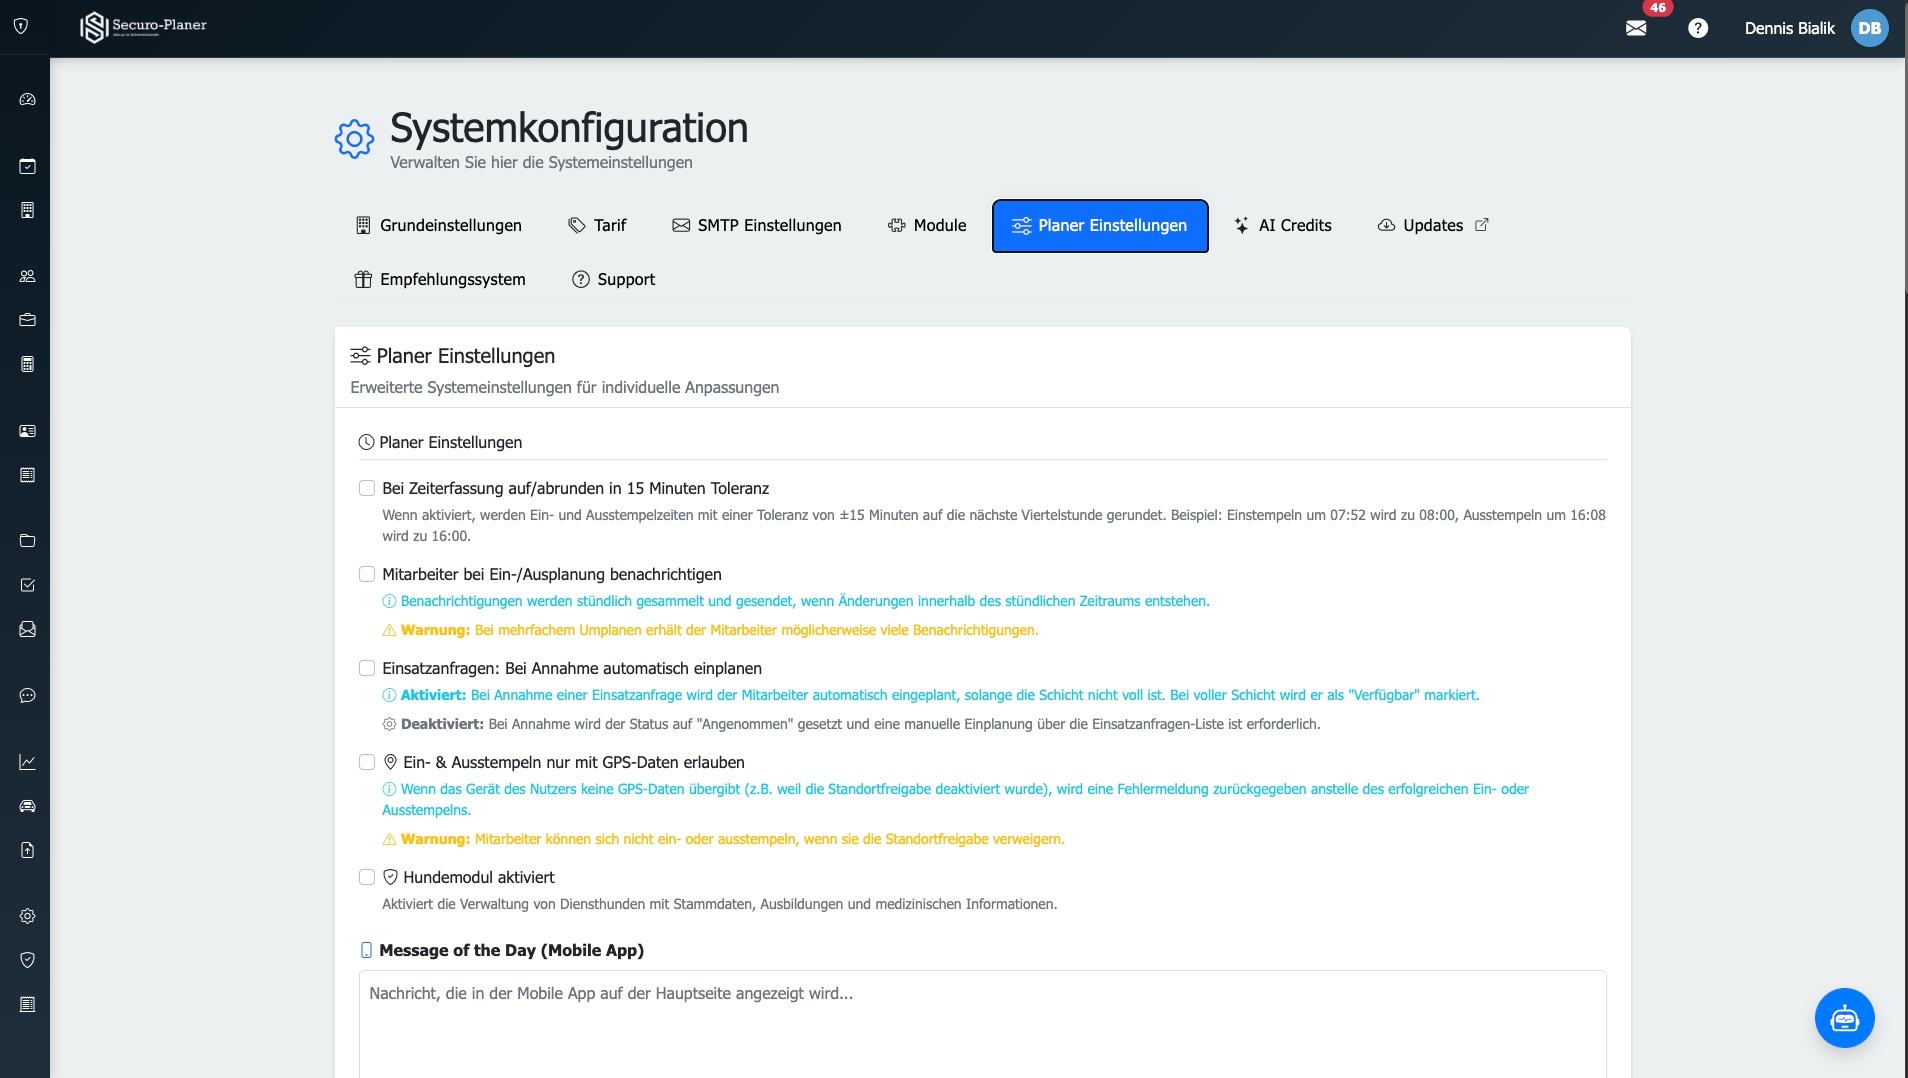
Task: Open the Support tab
Action: coord(614,280)
